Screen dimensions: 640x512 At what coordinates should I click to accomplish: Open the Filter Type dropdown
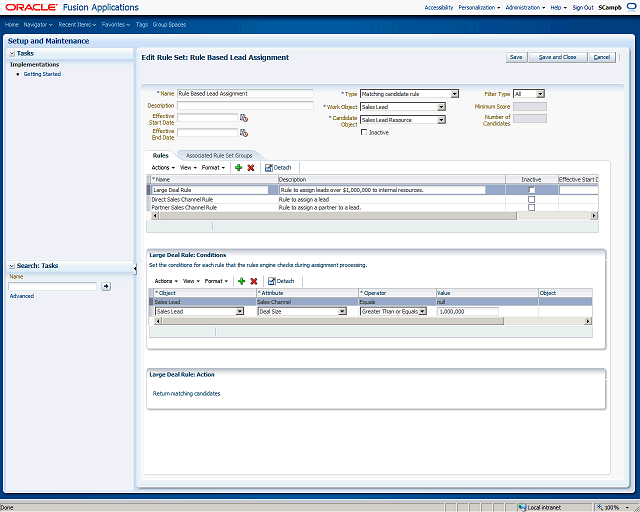[529, 94]
